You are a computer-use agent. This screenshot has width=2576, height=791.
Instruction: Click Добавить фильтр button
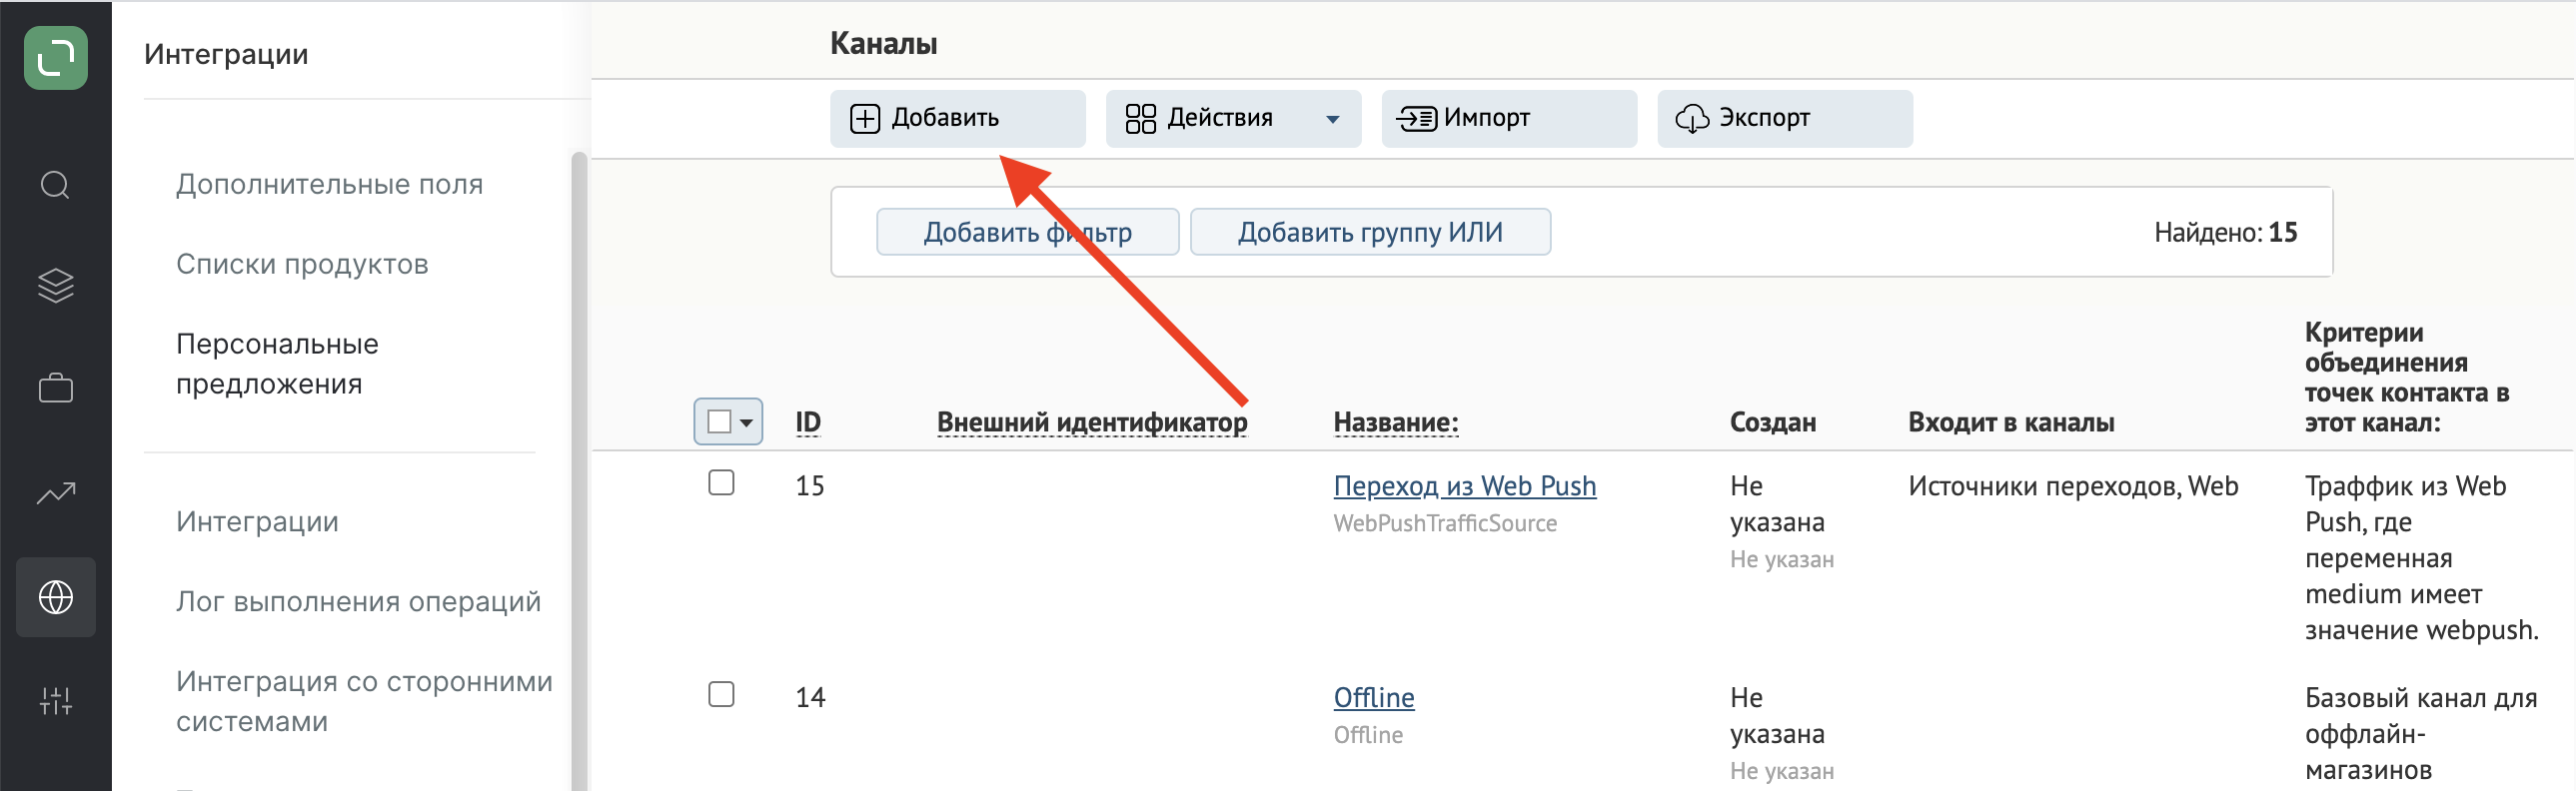1028,232
